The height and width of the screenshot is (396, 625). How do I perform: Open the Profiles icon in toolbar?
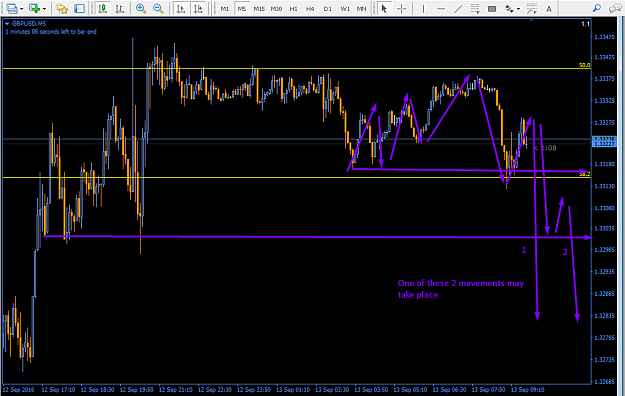point(12,8)
